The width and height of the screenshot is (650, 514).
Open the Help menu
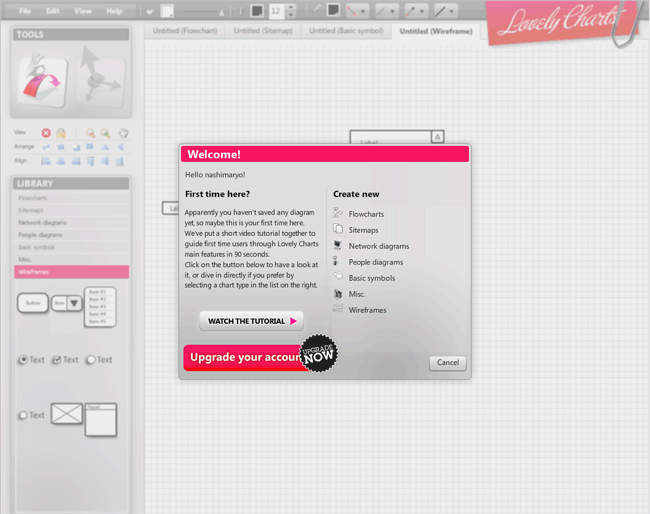tap(114, 11)
